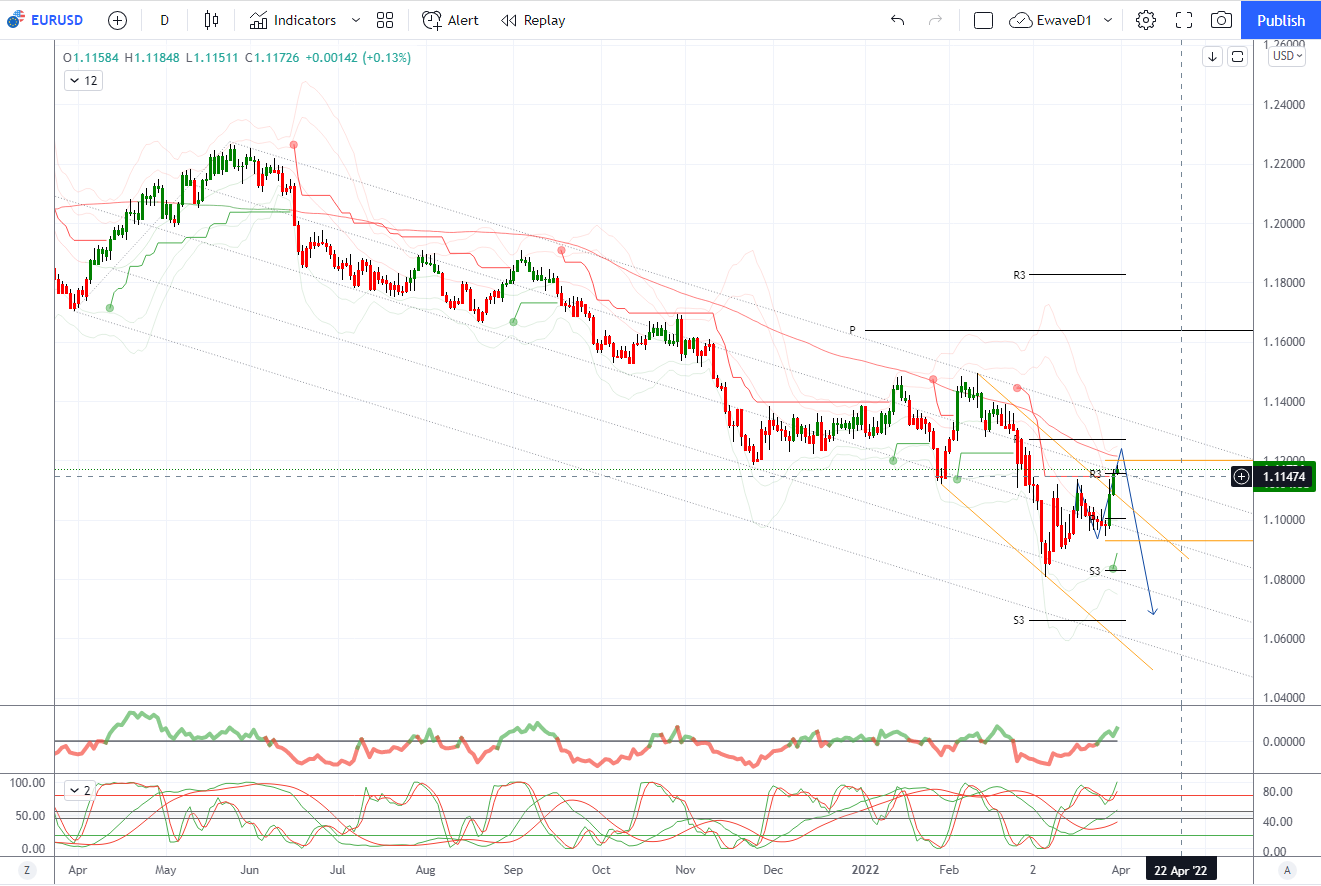Open the USD currency dropdown on price scale

(x=1287, y=56)
